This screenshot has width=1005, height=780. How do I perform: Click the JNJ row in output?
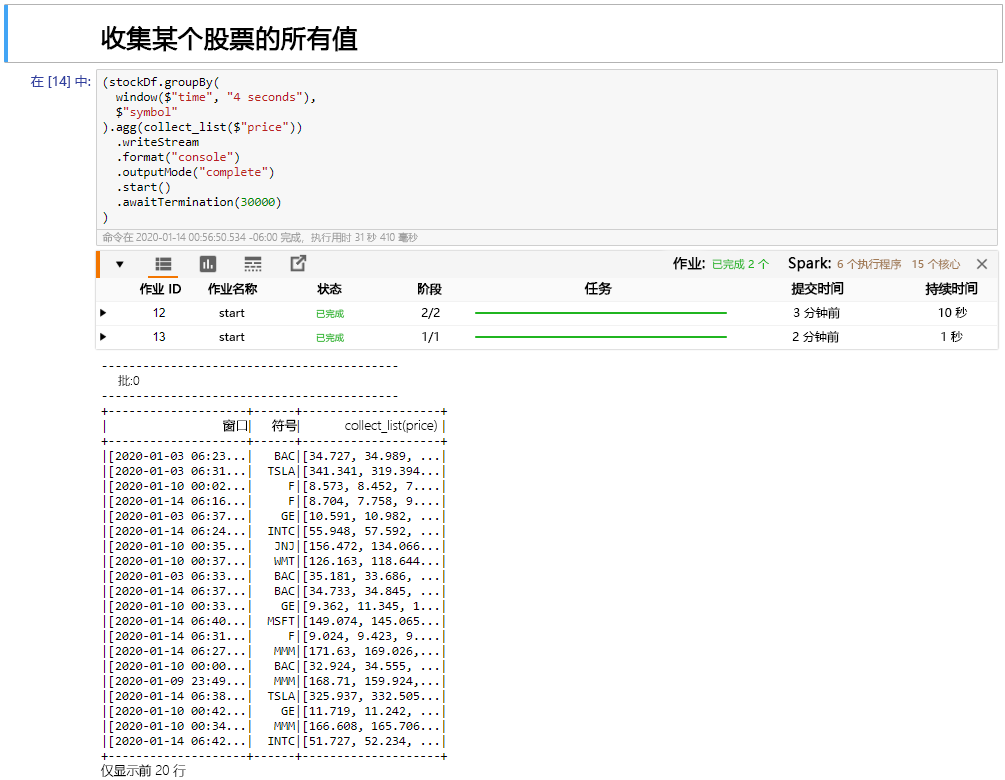pyautogui.click(x=274, y=546)
